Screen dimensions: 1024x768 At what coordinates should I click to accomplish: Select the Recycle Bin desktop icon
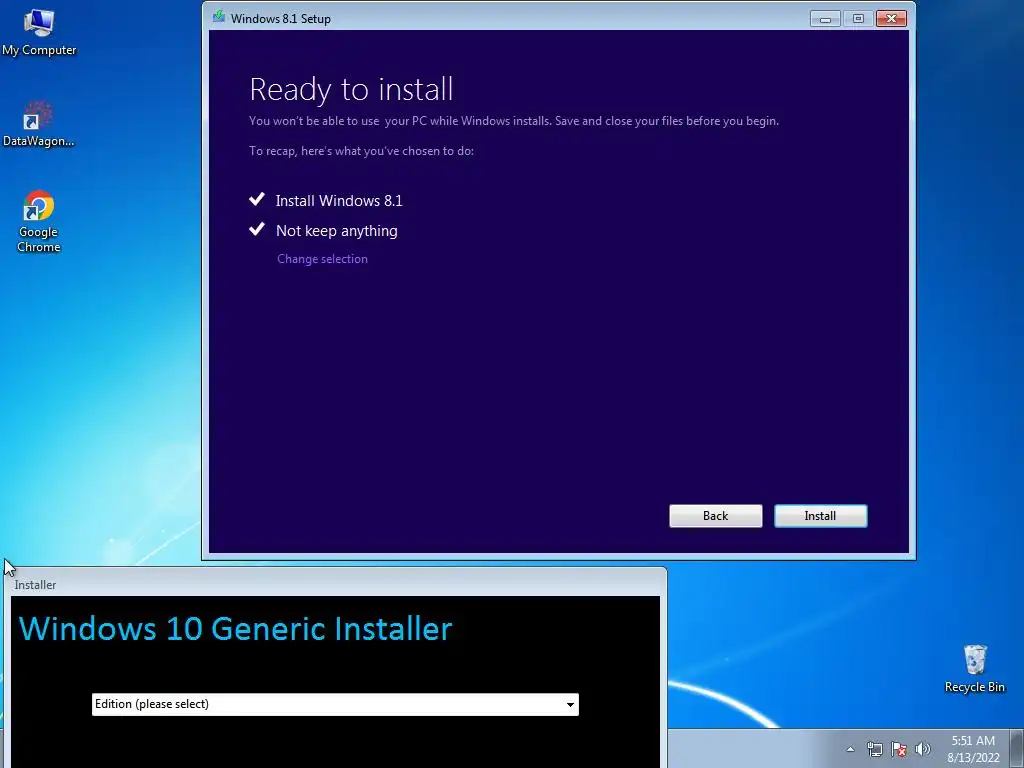point(974,668)
